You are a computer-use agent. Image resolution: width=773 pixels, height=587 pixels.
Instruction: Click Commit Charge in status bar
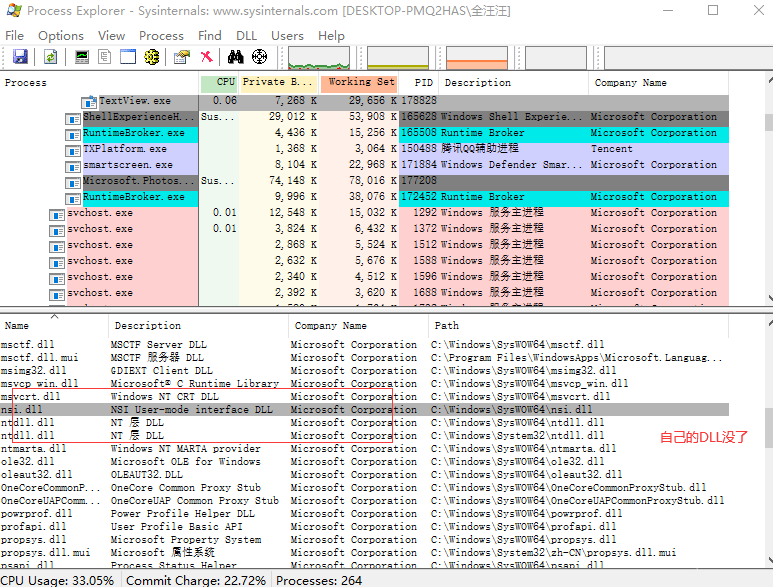196,581
